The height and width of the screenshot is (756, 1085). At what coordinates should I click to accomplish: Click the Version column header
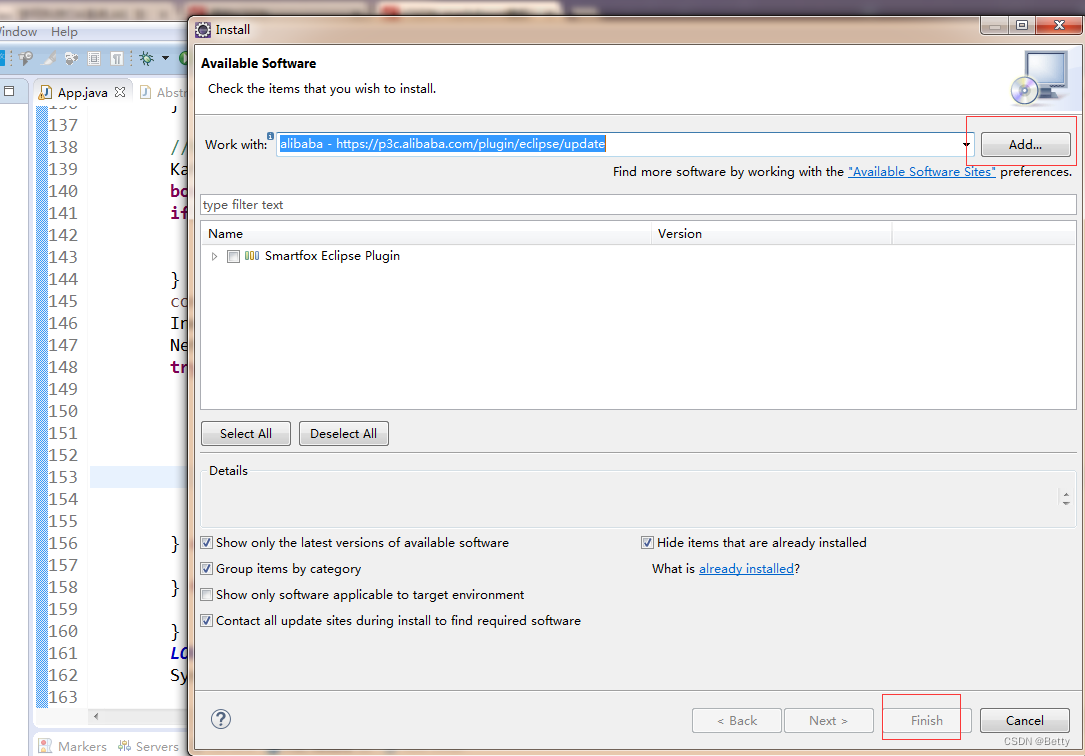pos(772,234)
